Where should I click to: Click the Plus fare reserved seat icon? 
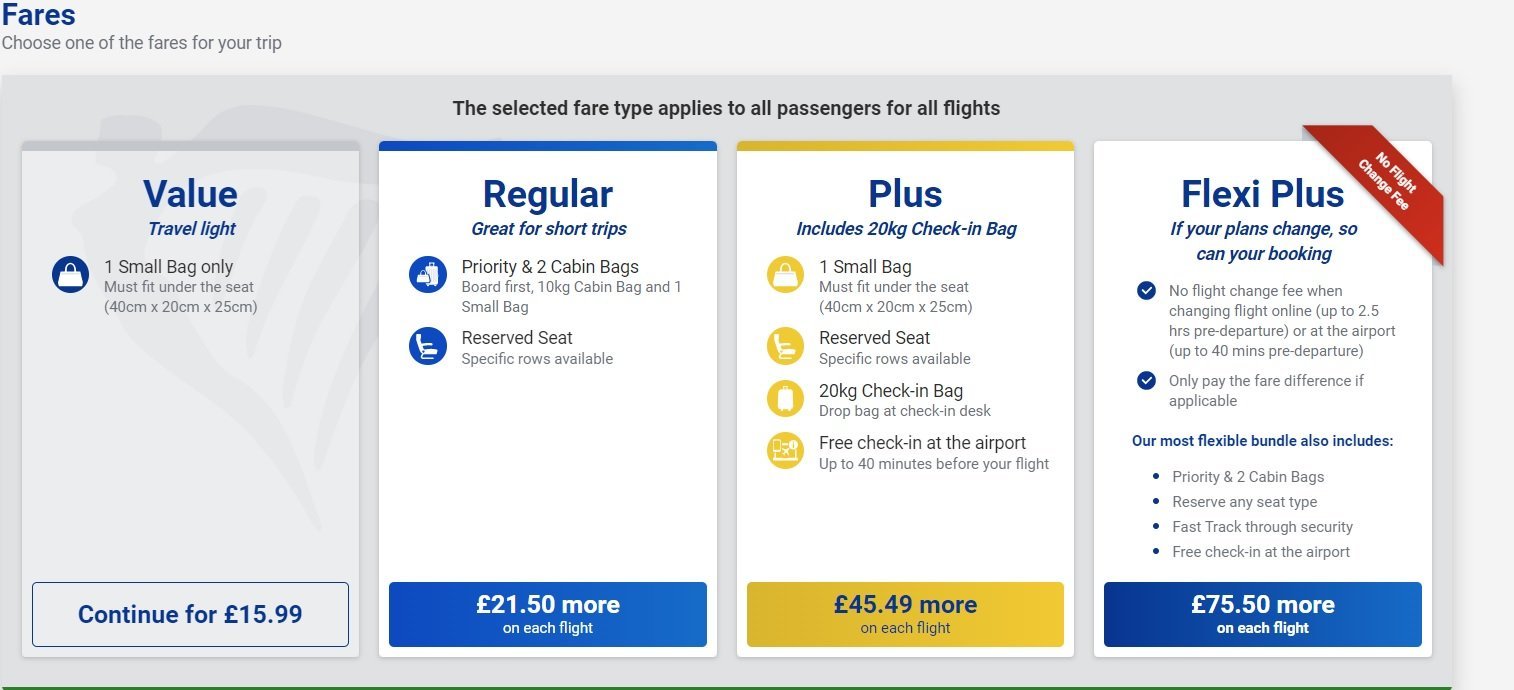(785, 346)
